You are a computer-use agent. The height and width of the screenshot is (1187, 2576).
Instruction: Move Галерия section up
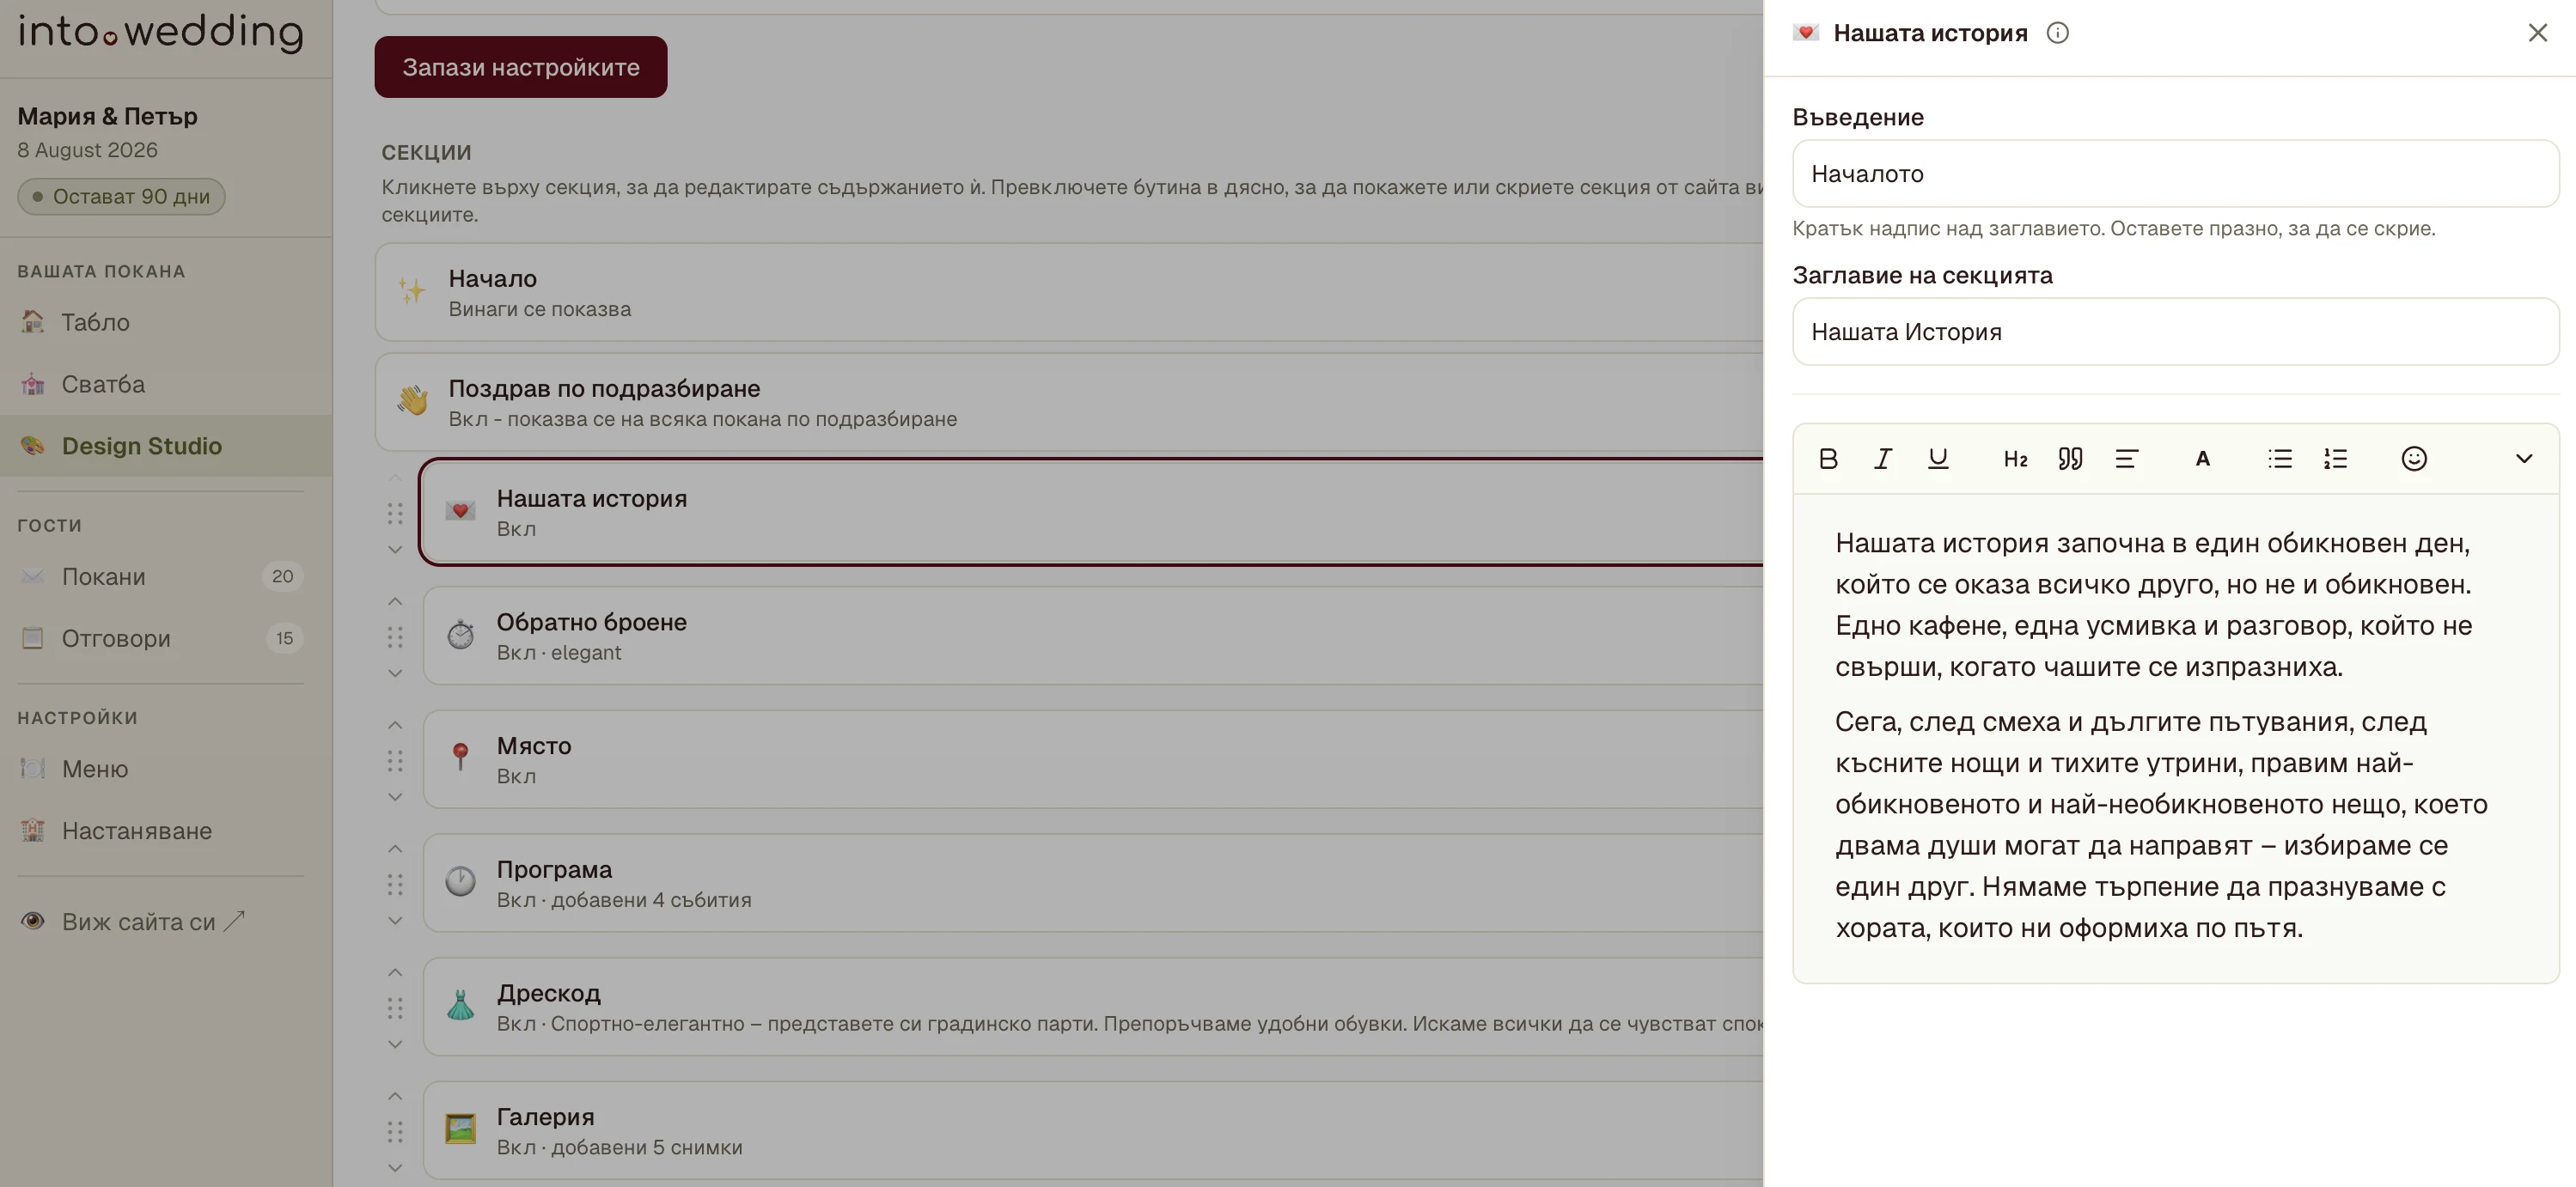pos(395,1096)
